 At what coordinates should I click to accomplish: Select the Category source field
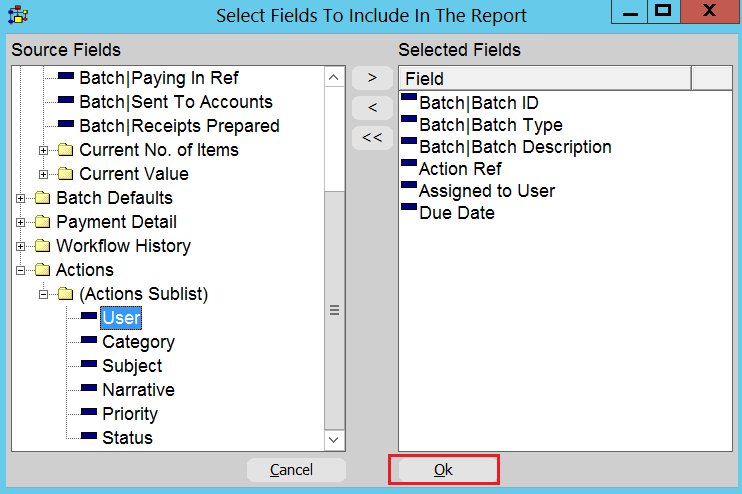tap(139, 342)
